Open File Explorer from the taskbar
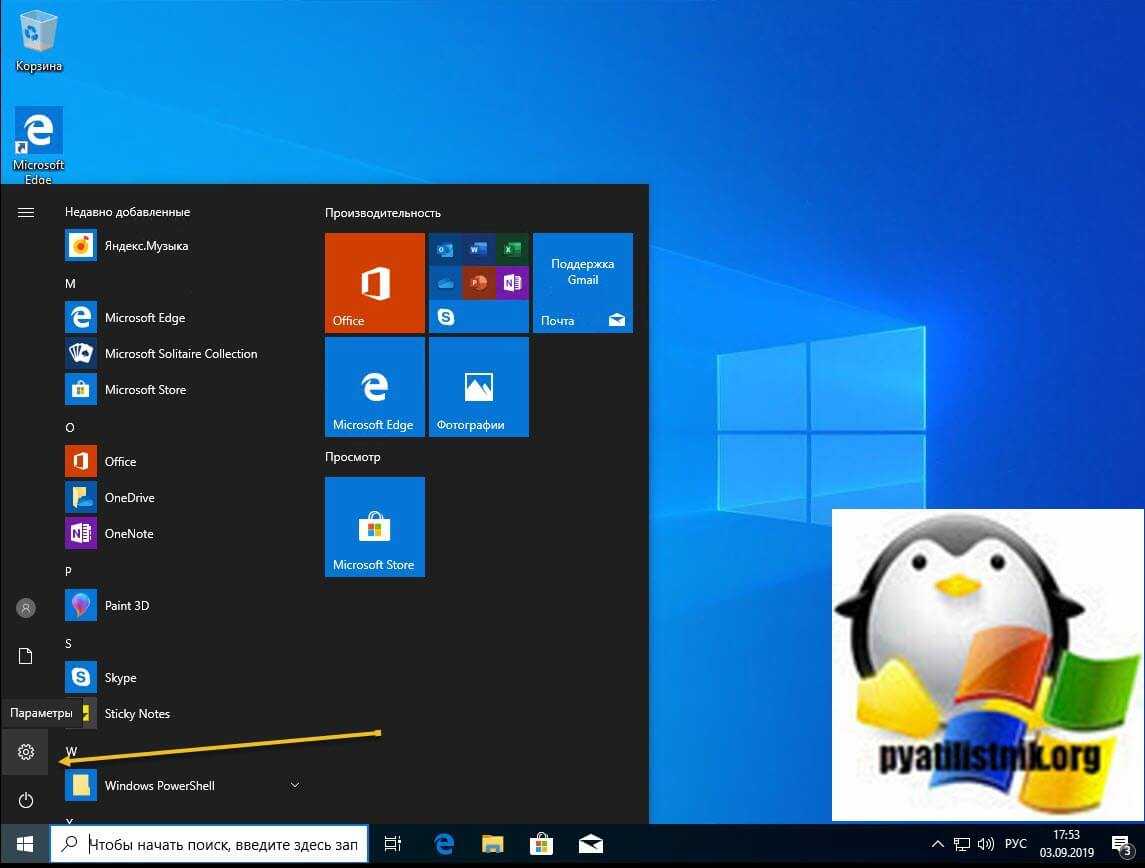Image resolution: width=1145 pixels, height=868 pixels. [492, 845]
